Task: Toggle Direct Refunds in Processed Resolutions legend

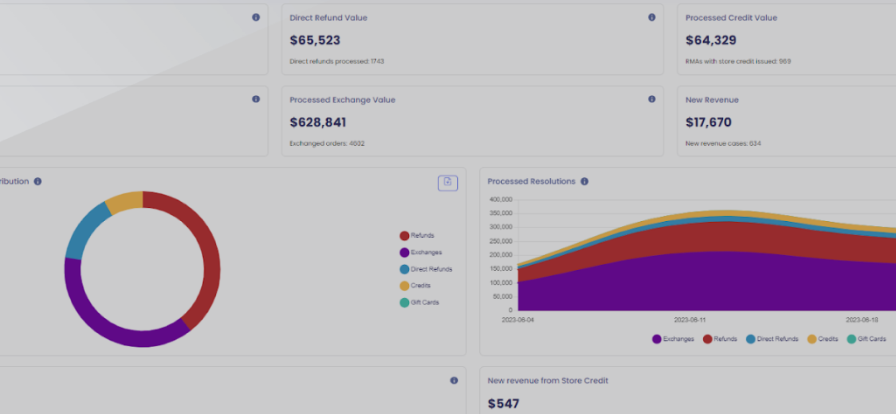Action: click(x=770, y=339)
